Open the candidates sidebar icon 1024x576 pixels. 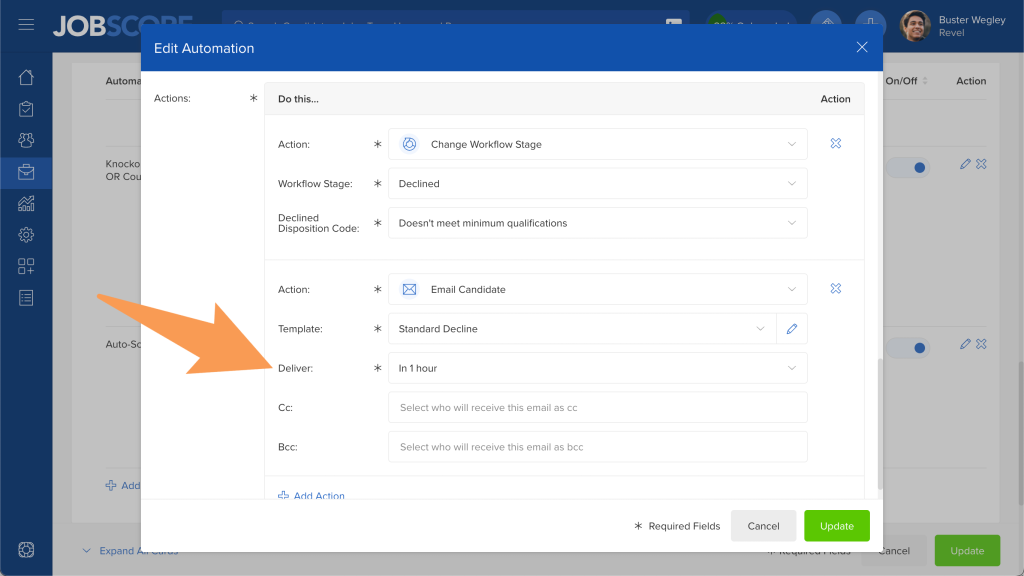pyautogui.click(x=26, y=141)
